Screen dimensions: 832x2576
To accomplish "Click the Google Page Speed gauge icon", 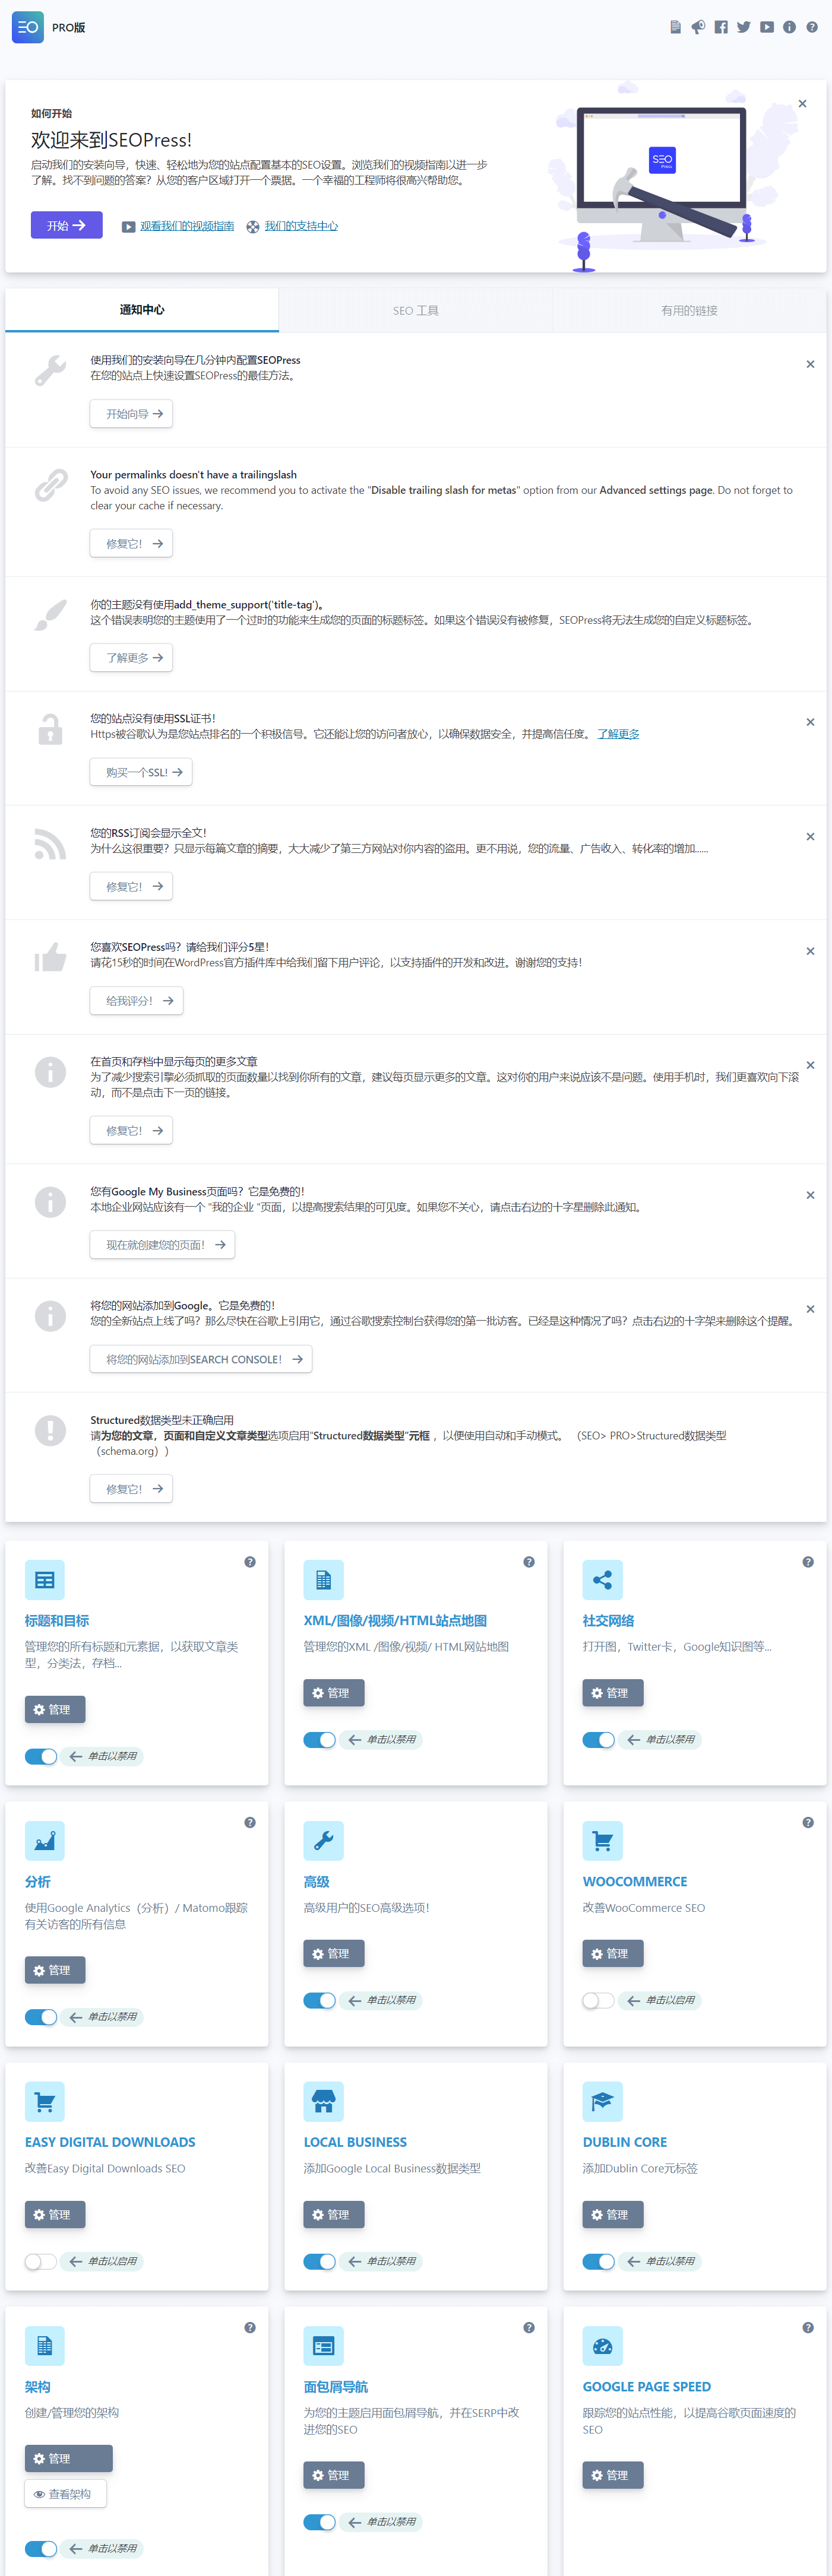I will (603, 2346).
